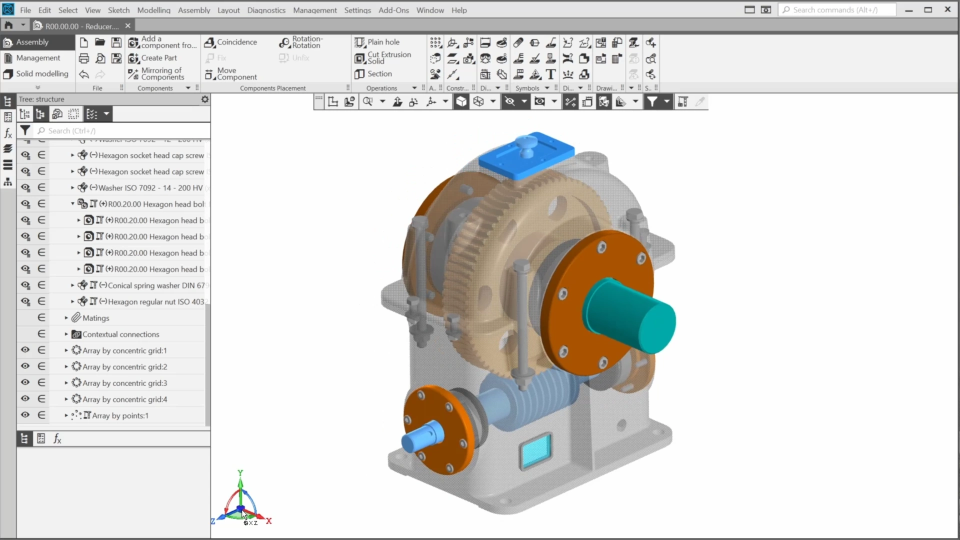Image resolution: width=960 pixels, height=540 pixels.
Task: Collapse the R00.20.00 Hexagon head bolt group
Action: click(x=73, y=204)
